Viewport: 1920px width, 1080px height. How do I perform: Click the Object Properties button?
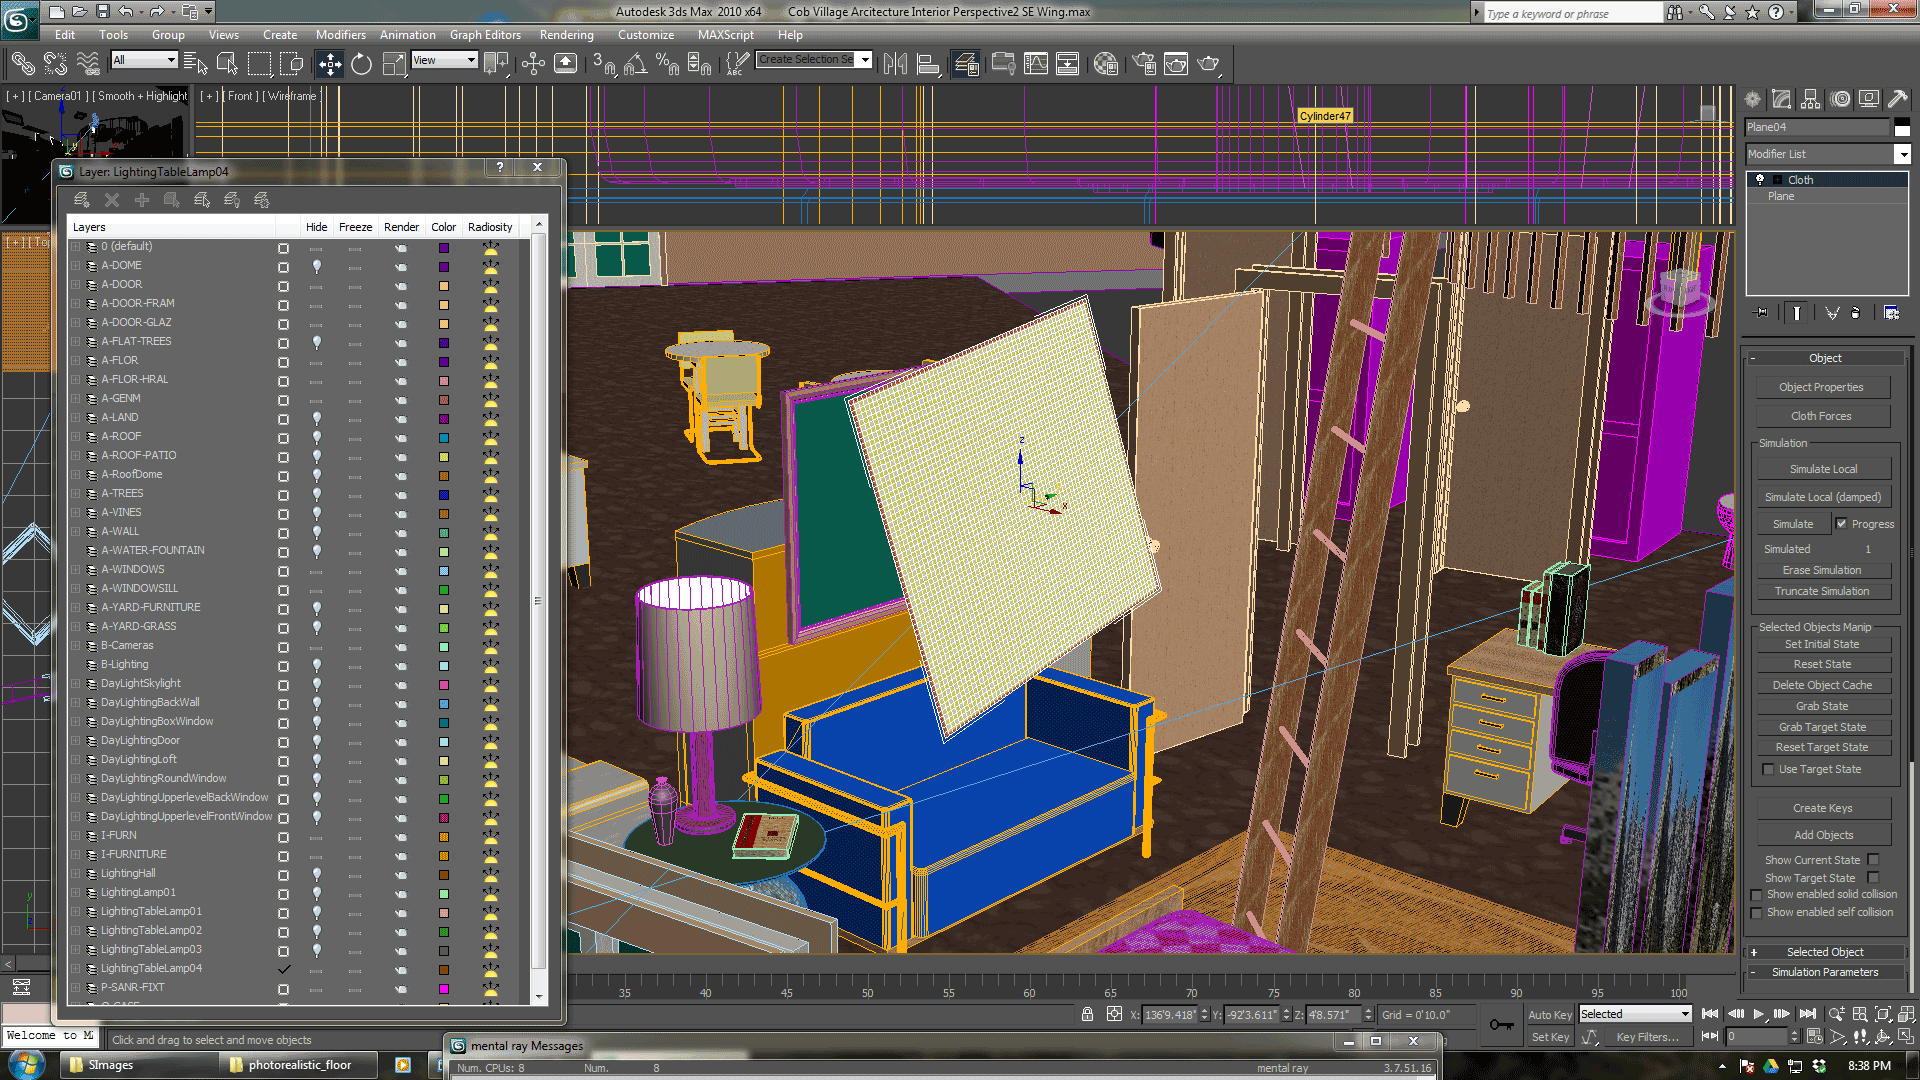(x=1821, y=387)
